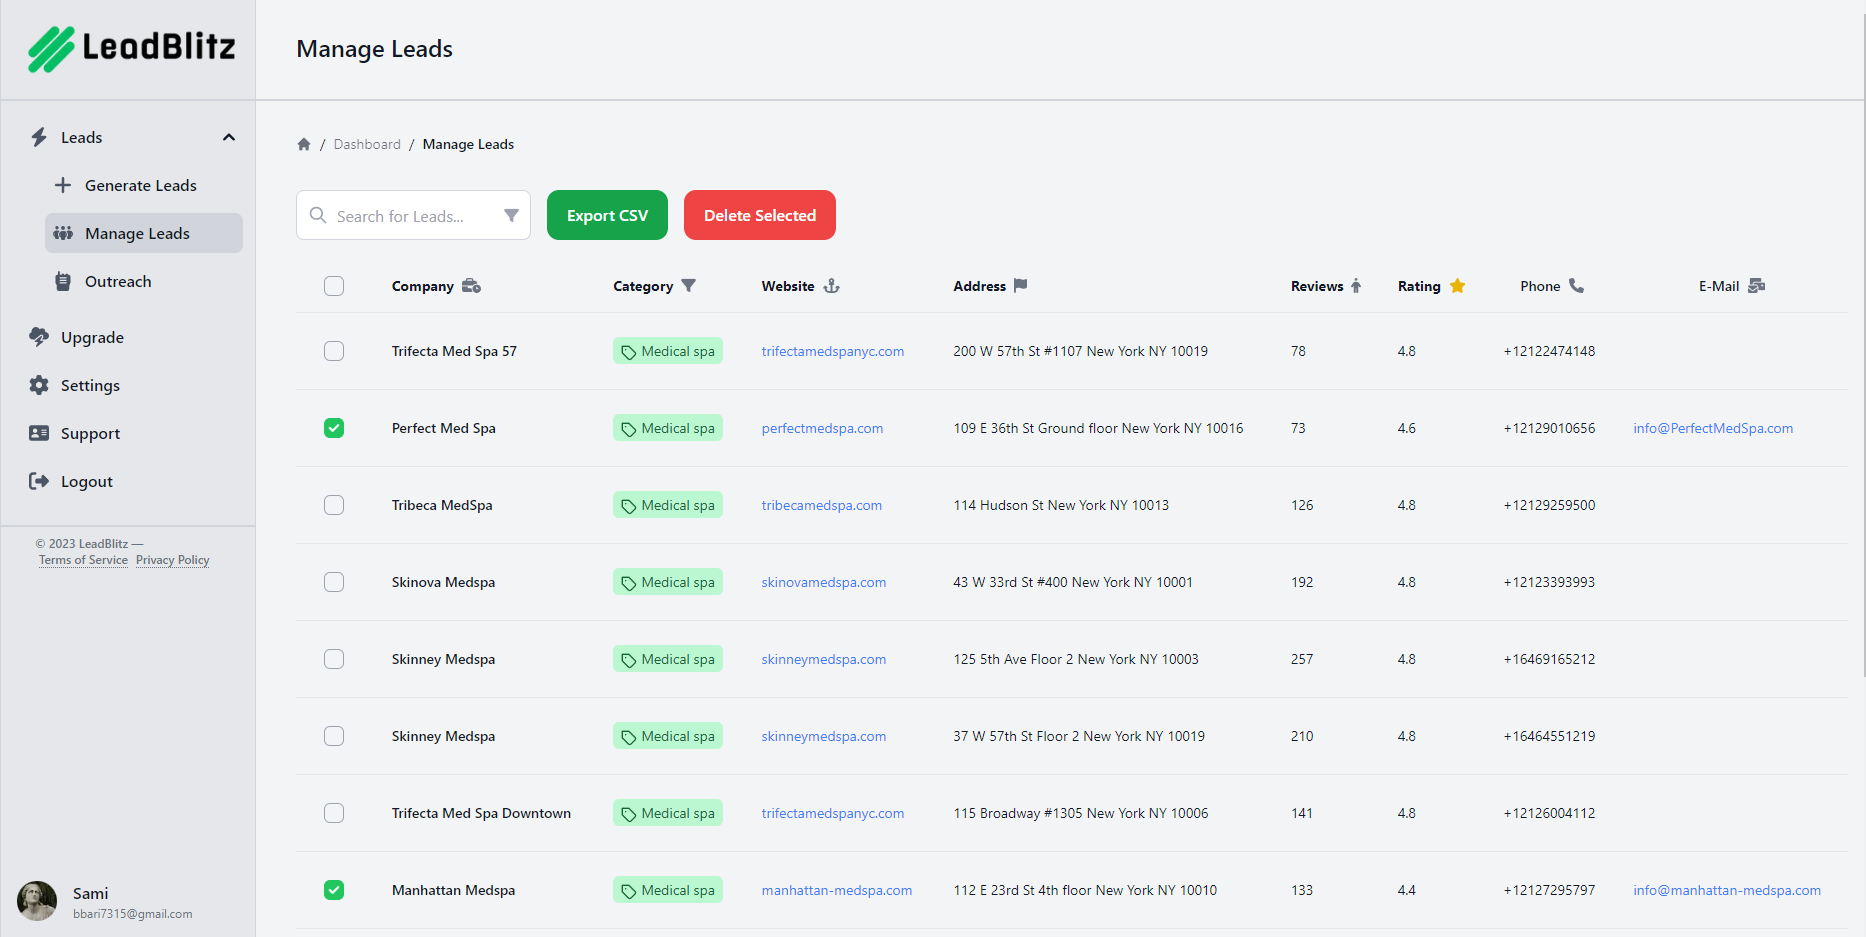Open Terms of Service link
The height and width of the screenshot is (937, 1866).
tap(83, 560)
